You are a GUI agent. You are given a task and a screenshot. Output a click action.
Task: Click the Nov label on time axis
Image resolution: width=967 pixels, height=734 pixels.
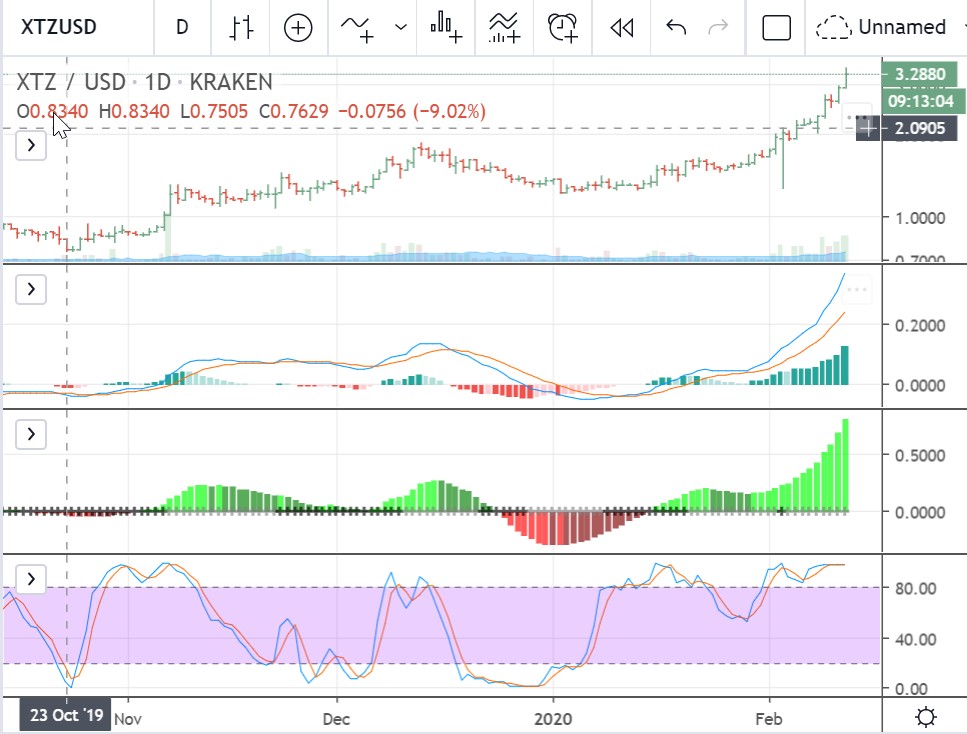(128, 719)
